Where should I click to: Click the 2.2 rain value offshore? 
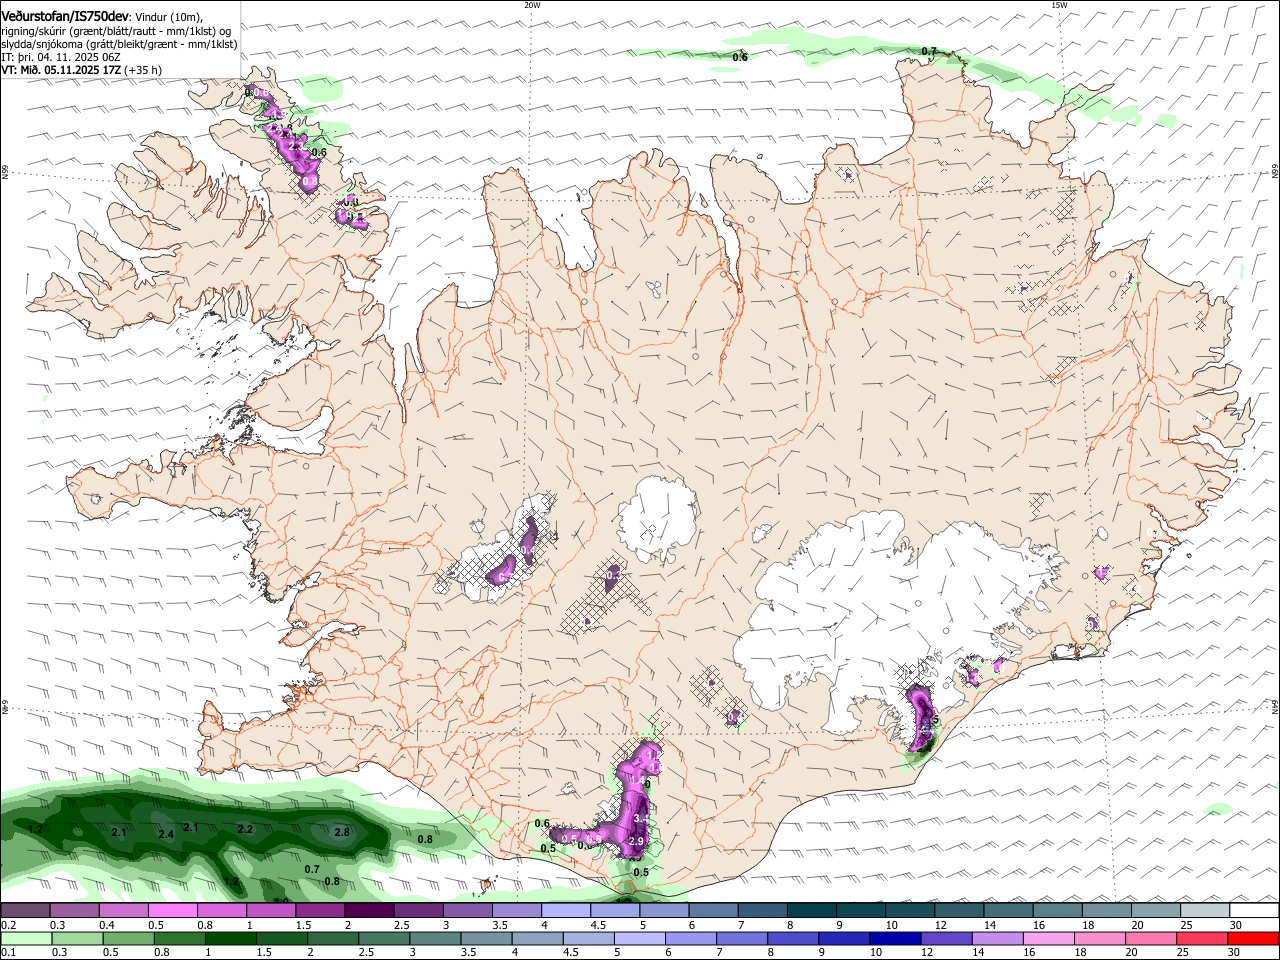pos(245,830)
